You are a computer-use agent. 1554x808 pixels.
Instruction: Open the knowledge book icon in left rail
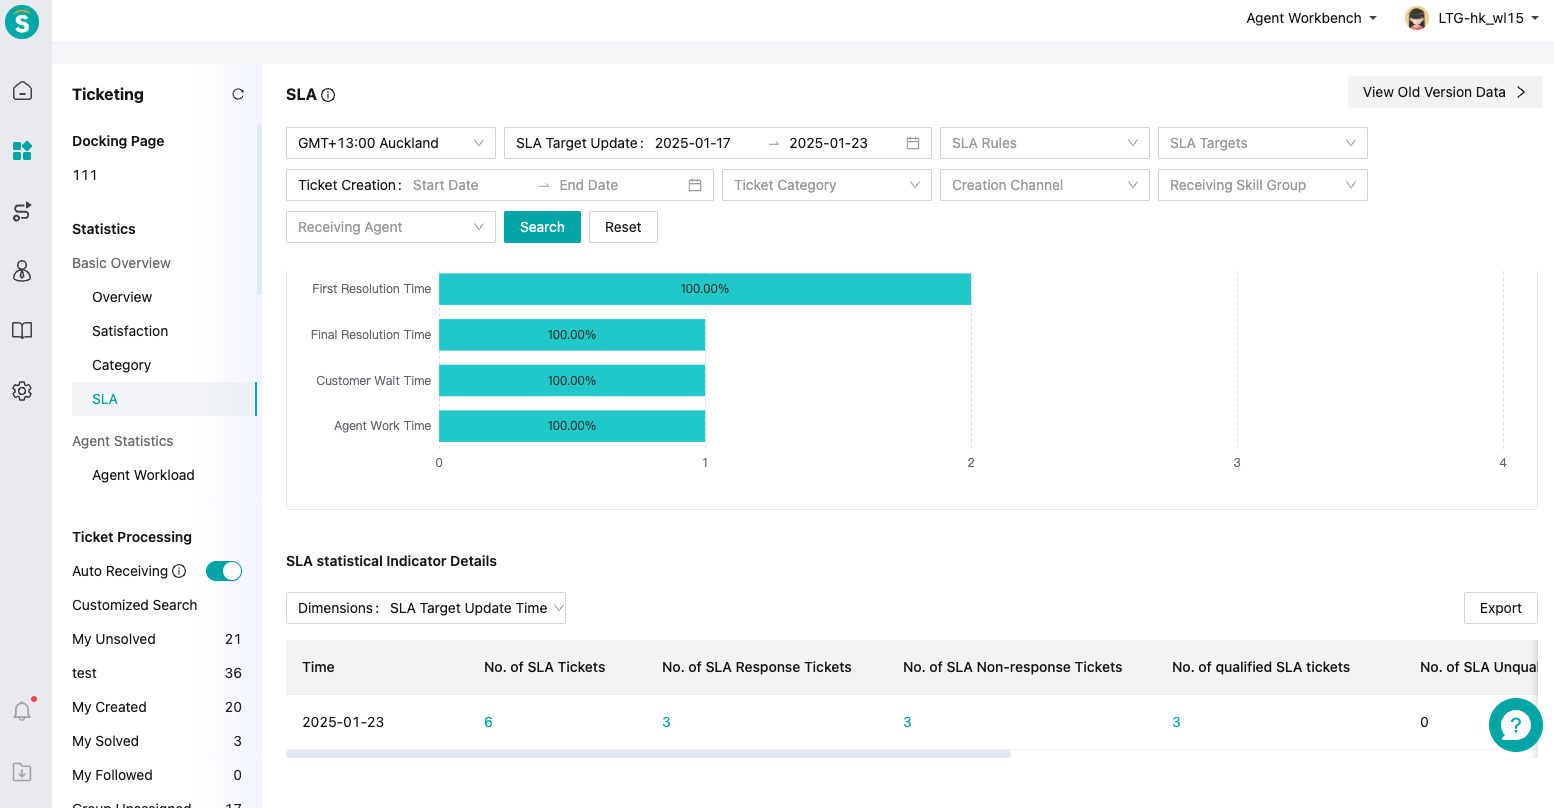point(22,331)
